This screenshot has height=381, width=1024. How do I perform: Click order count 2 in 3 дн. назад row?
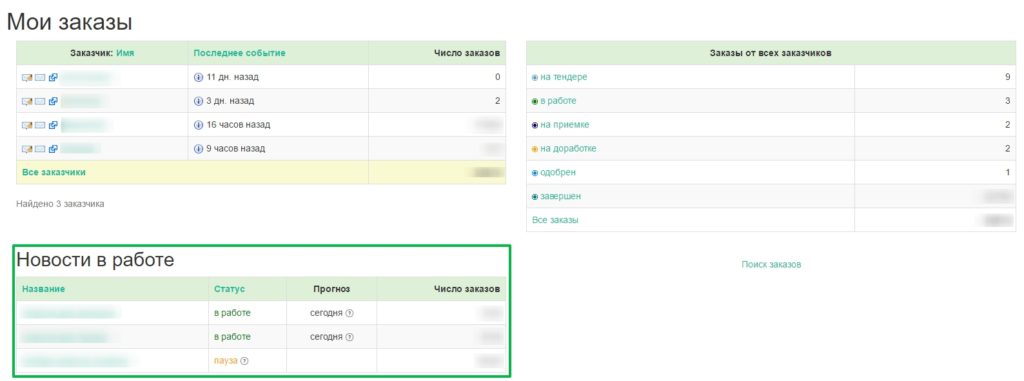click(x=498, y=101)
